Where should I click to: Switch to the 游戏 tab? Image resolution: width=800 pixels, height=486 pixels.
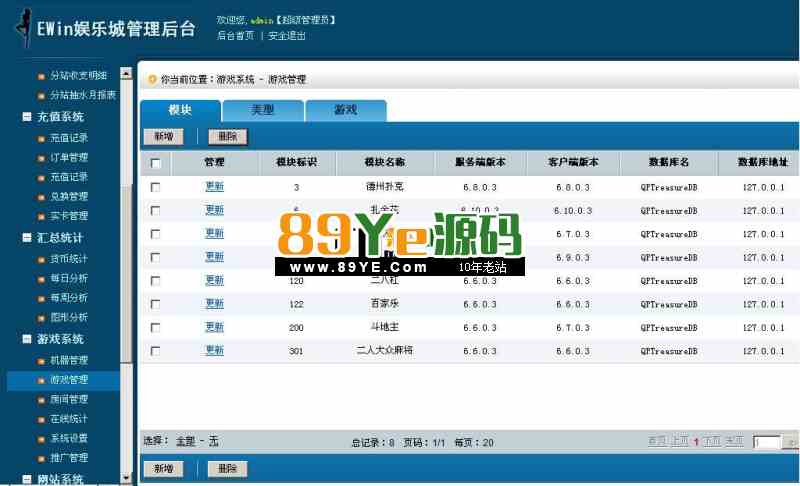pos(346,111)
